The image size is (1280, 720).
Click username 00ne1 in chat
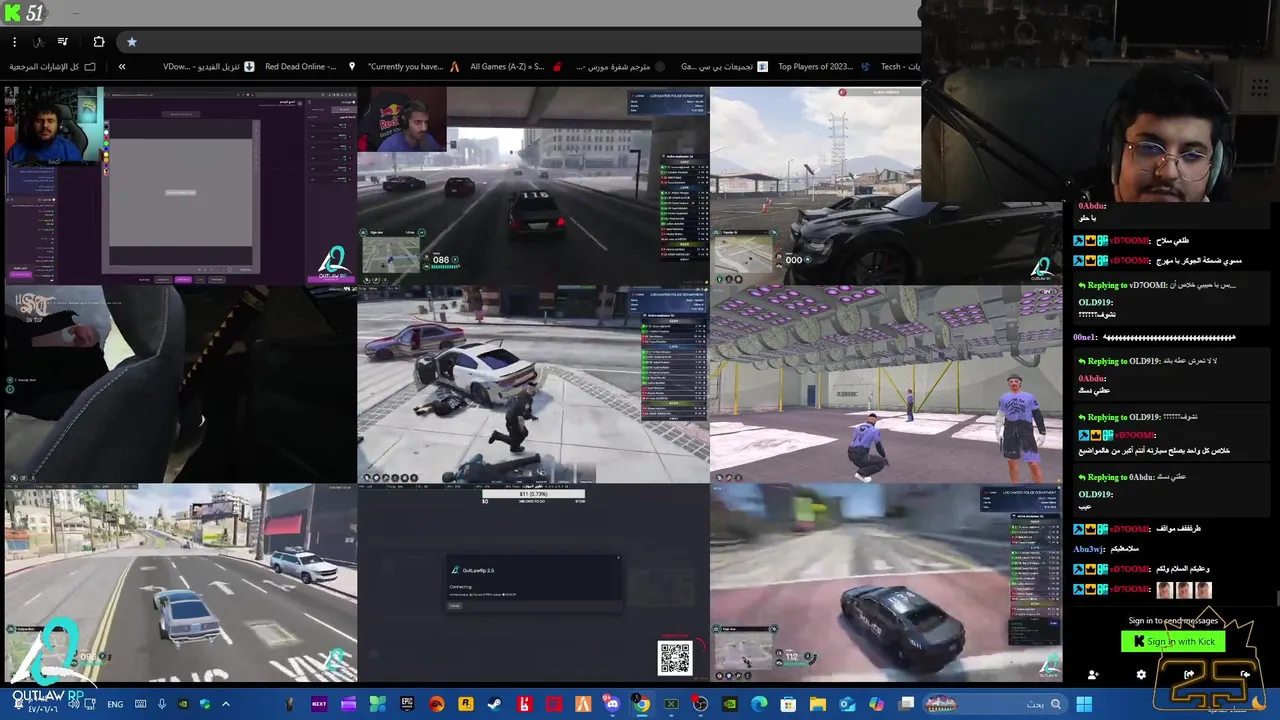point(1085,337)
